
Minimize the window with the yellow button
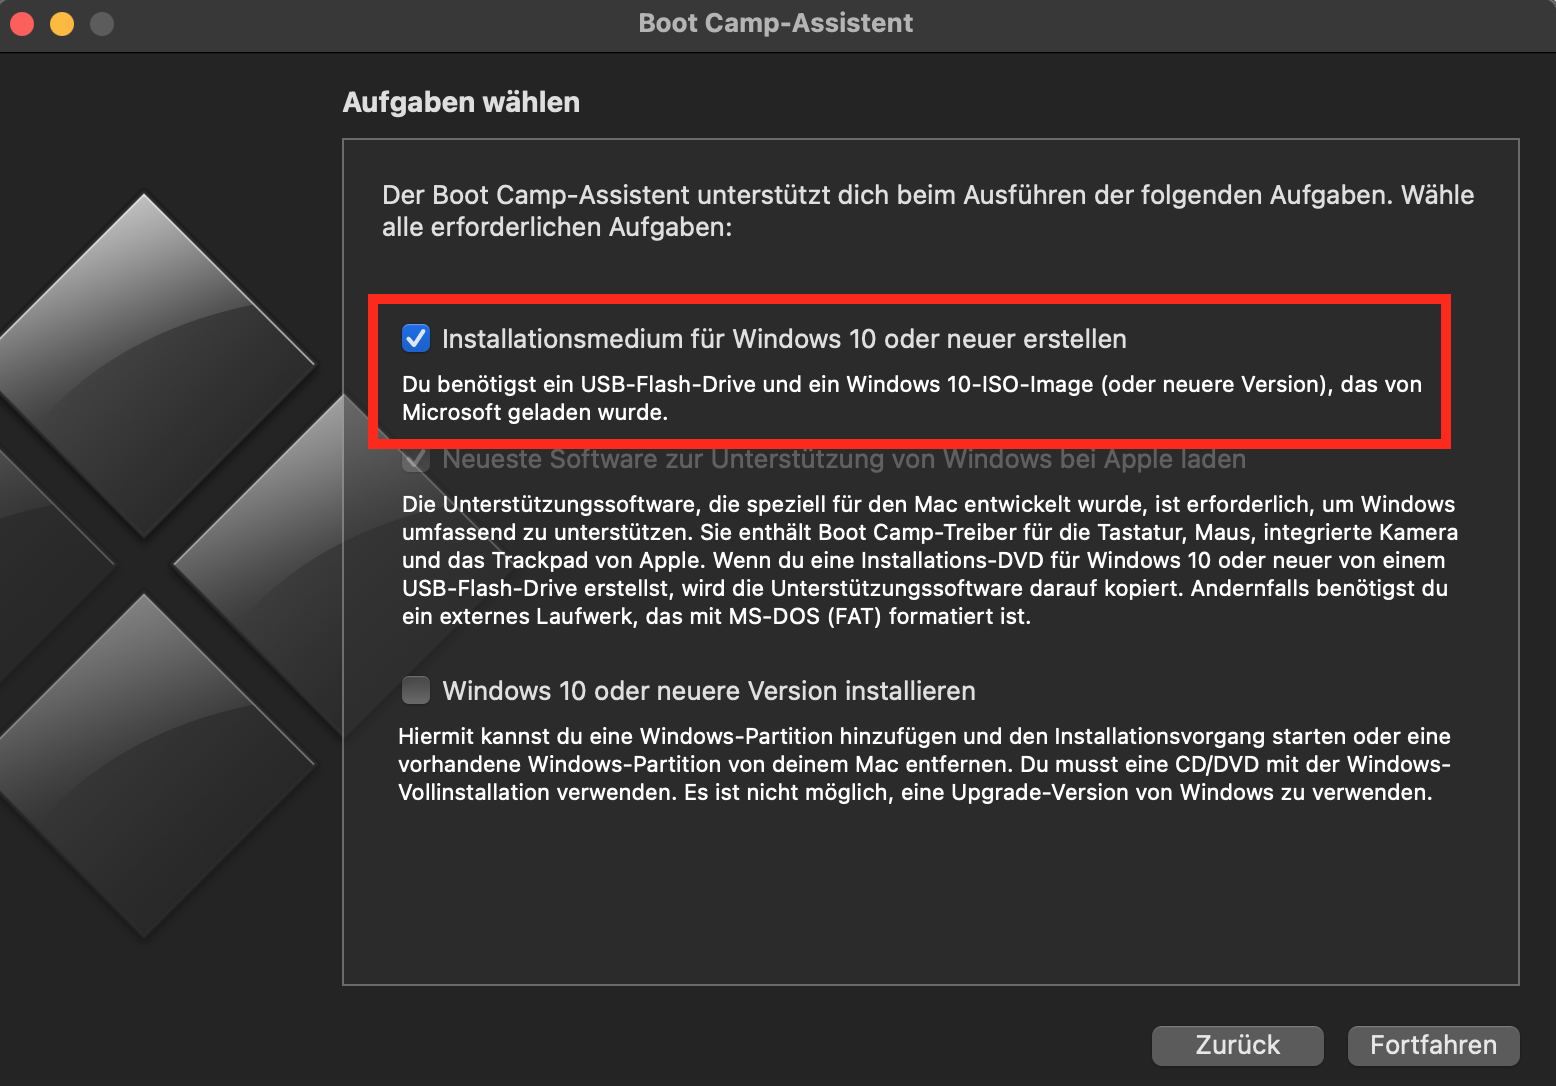[x=62, y=23]
